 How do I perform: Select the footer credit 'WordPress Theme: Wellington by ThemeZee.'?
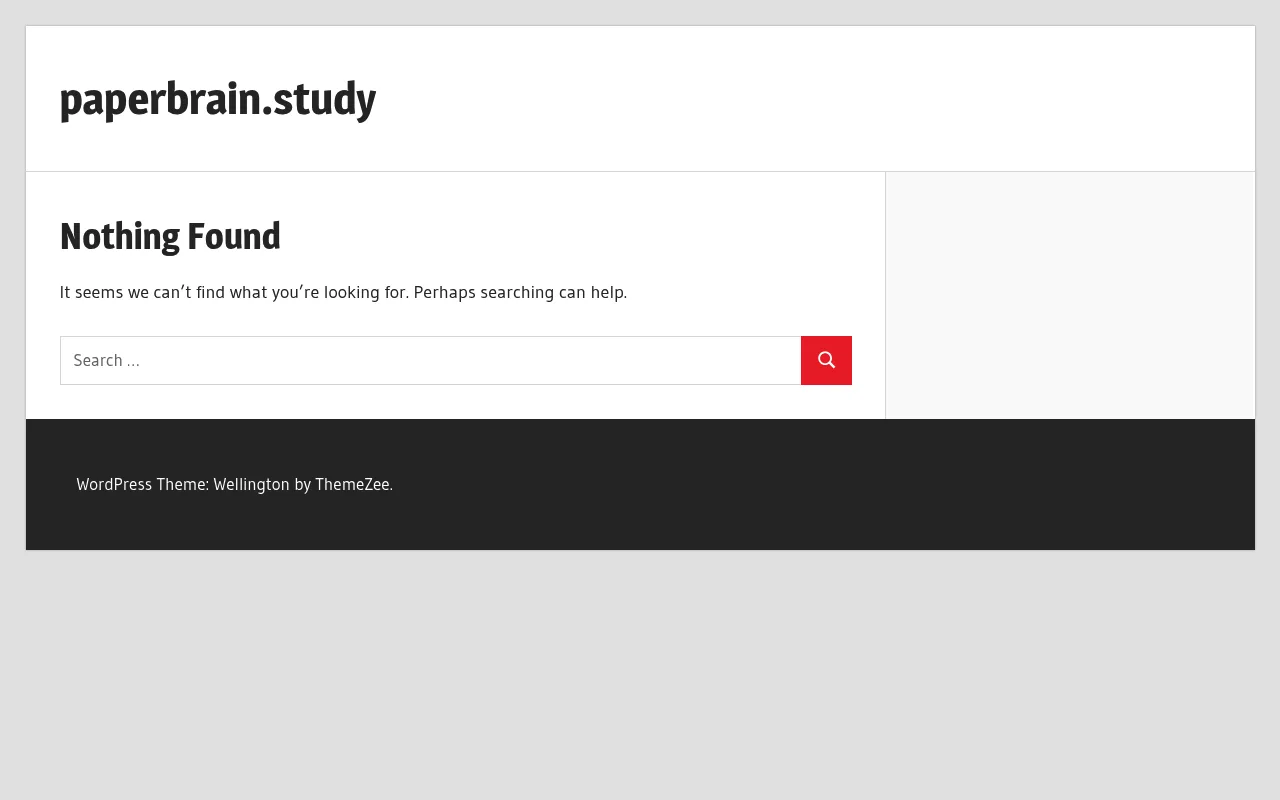pos(235,484)
